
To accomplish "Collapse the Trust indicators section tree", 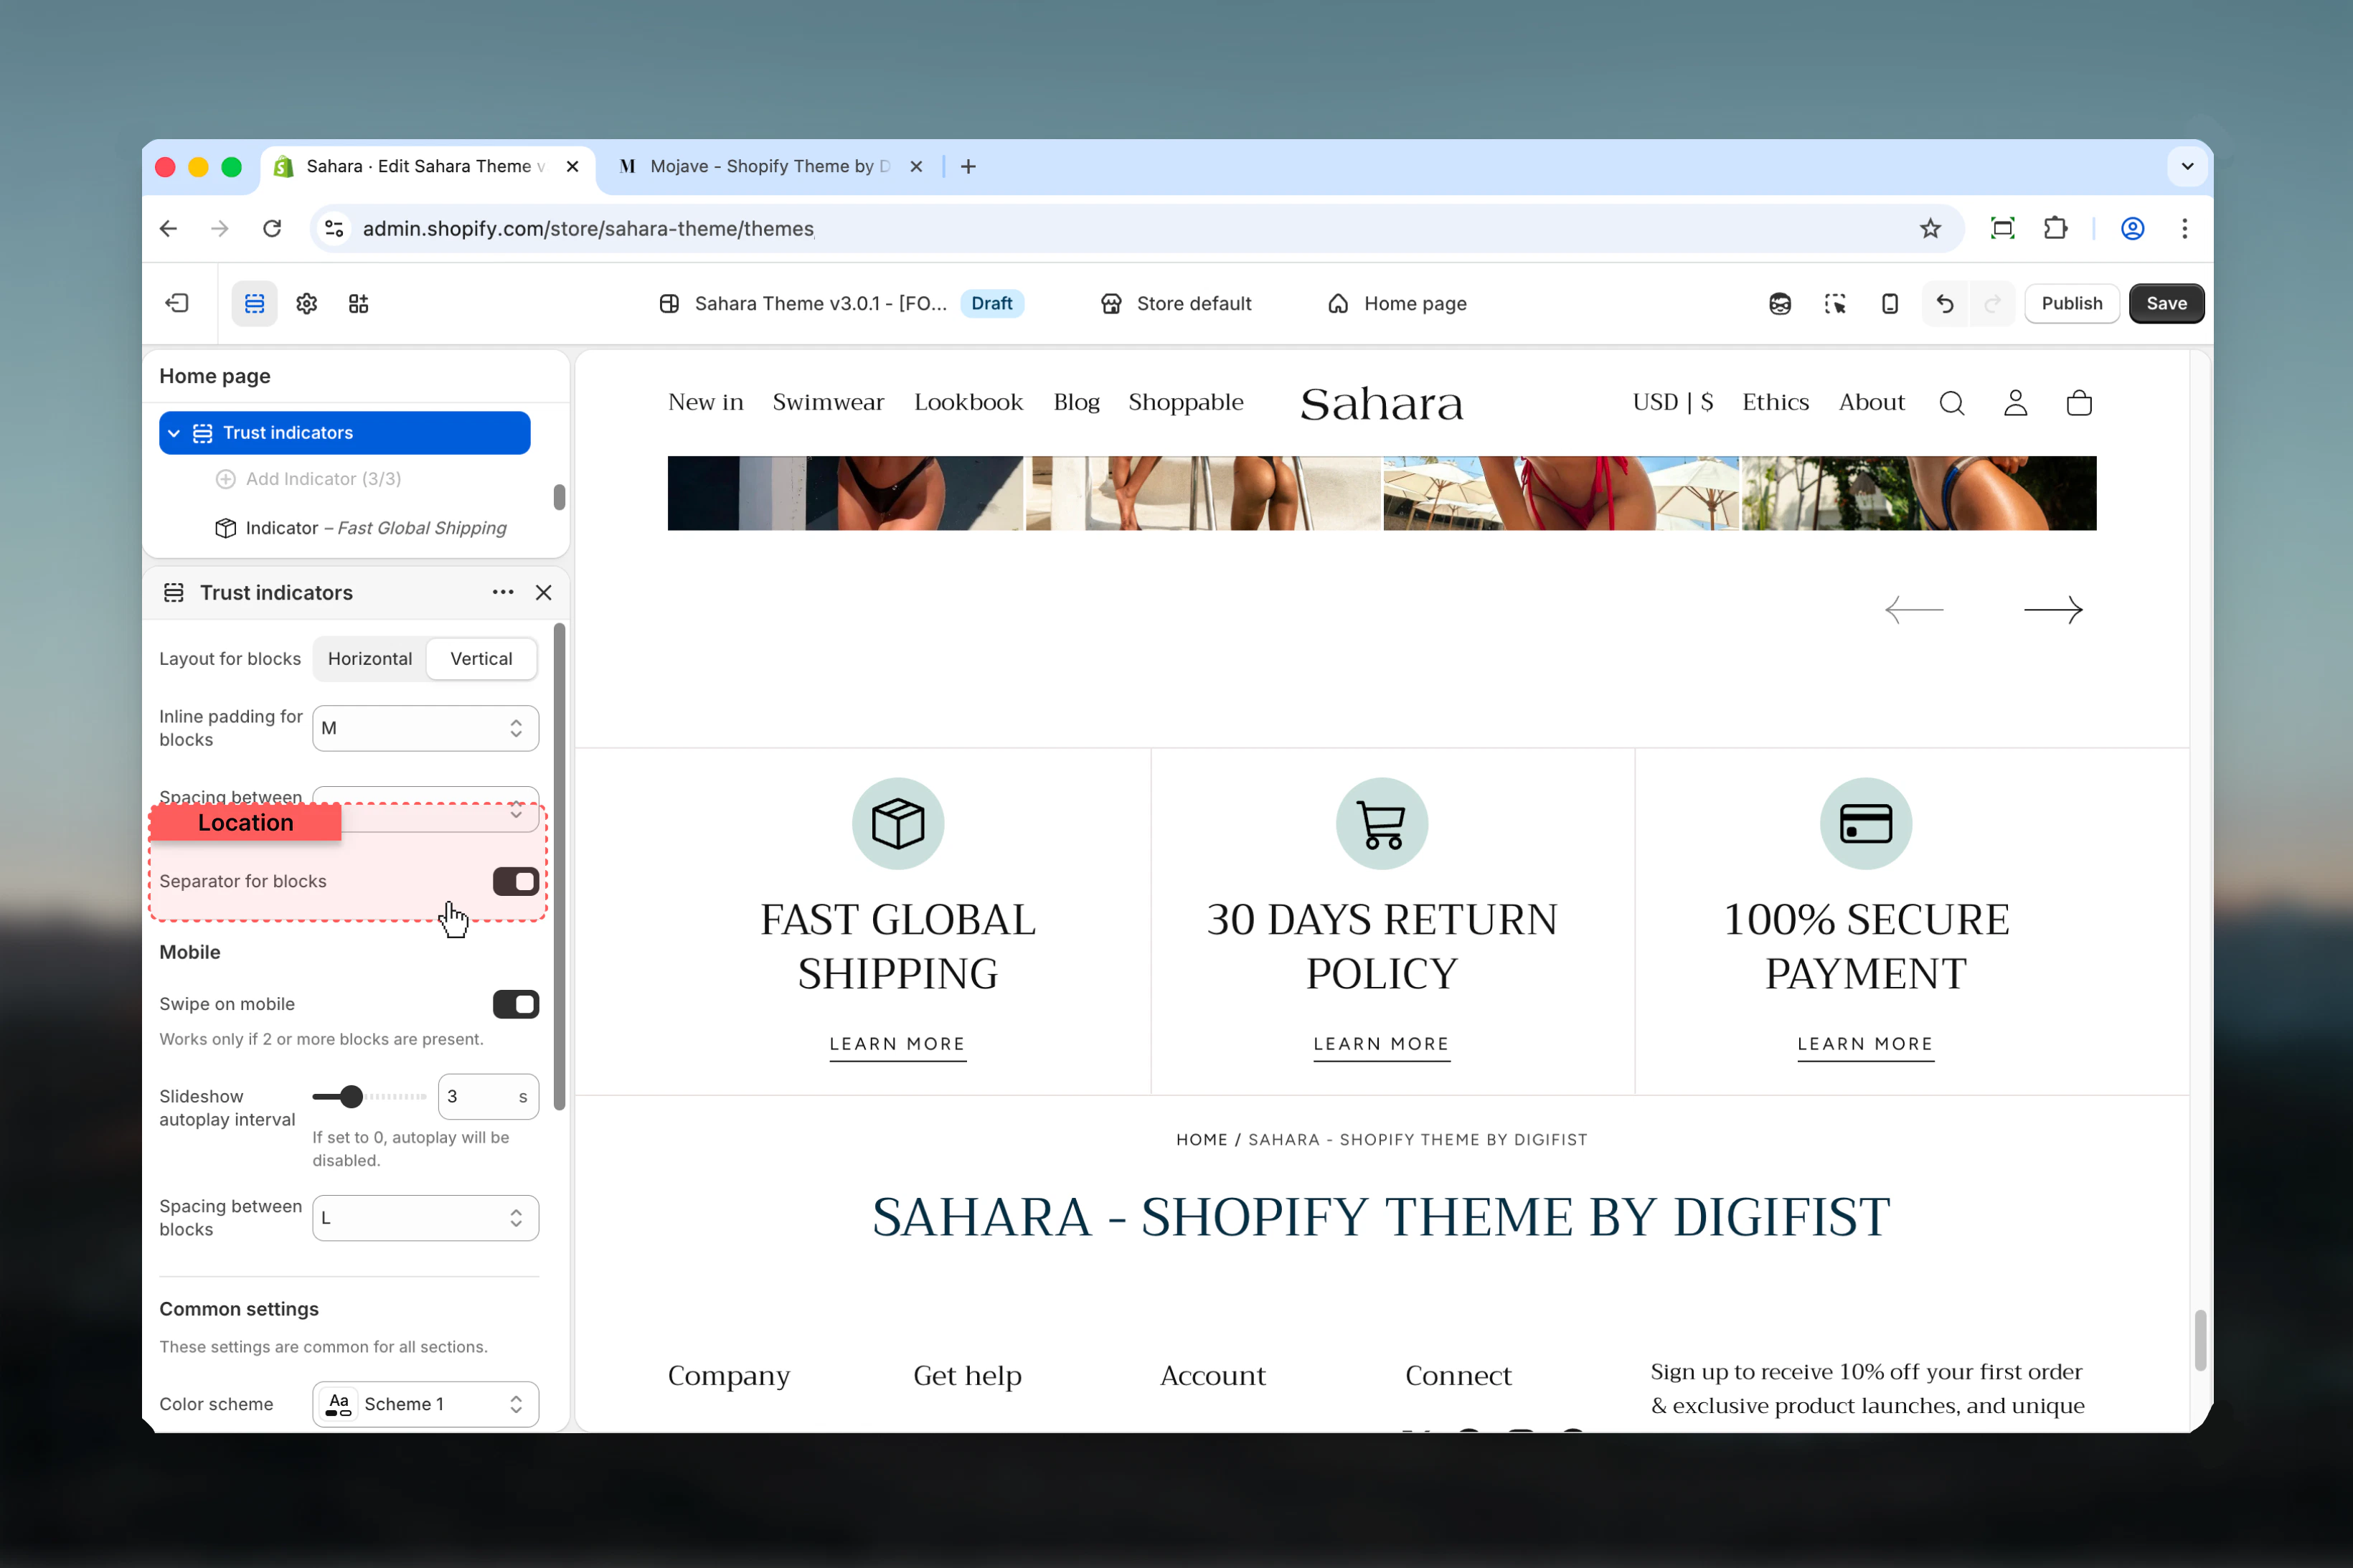I will [x=174, y=433].
